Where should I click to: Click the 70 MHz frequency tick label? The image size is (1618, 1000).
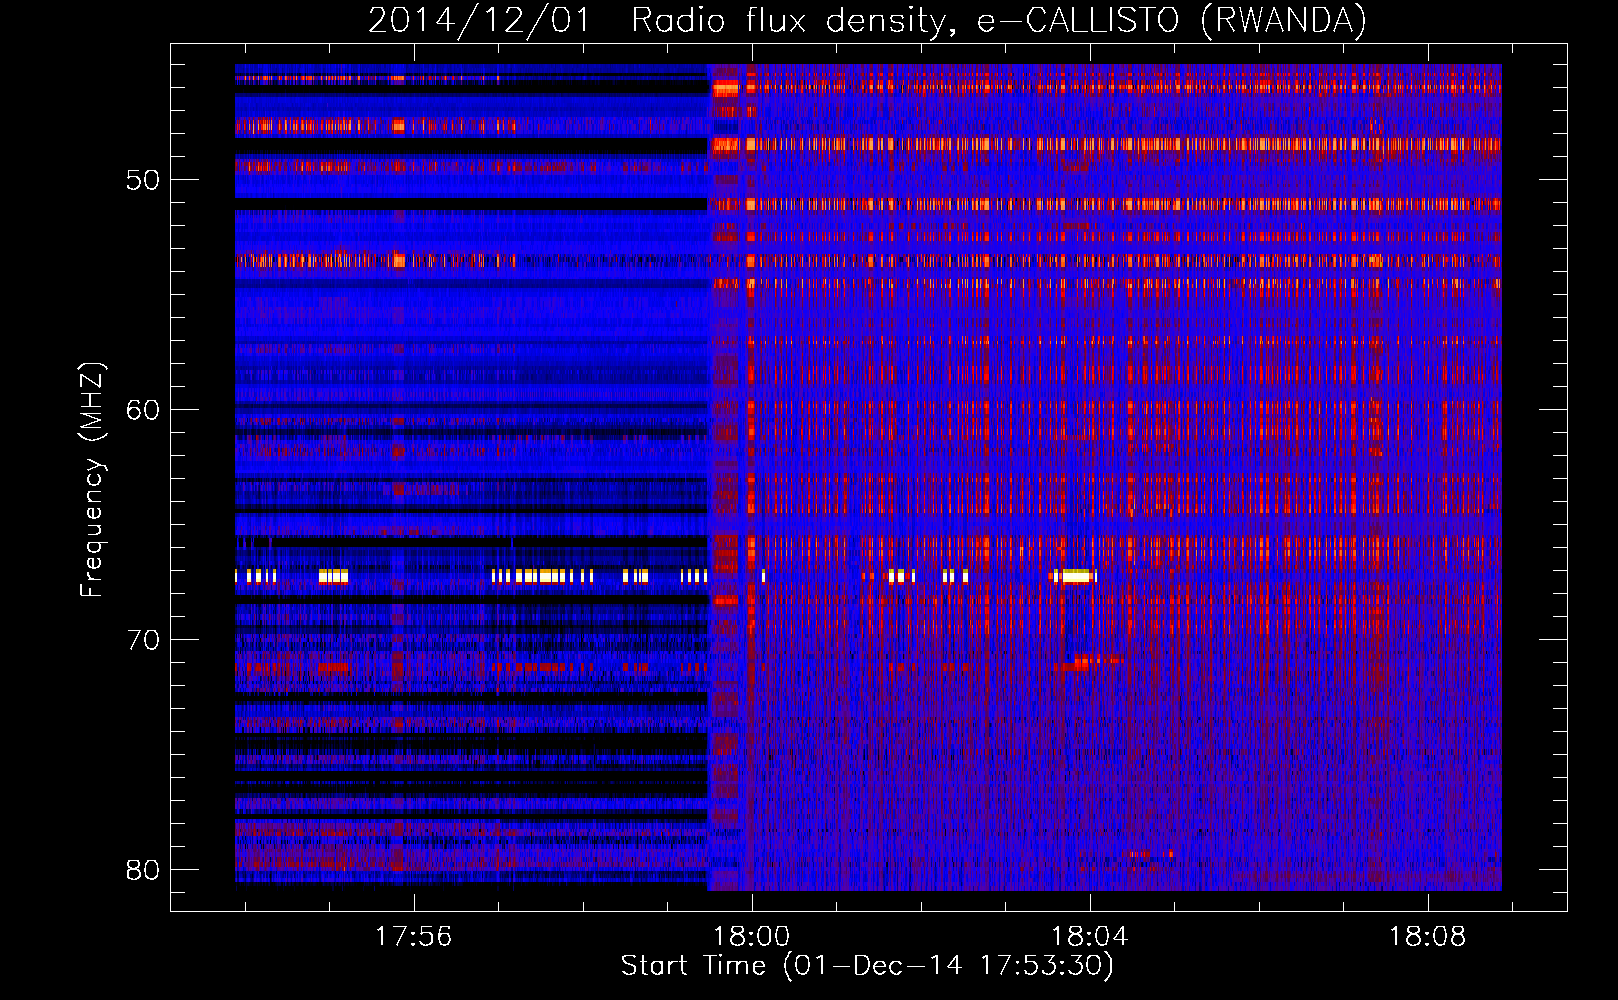[143, 640]
